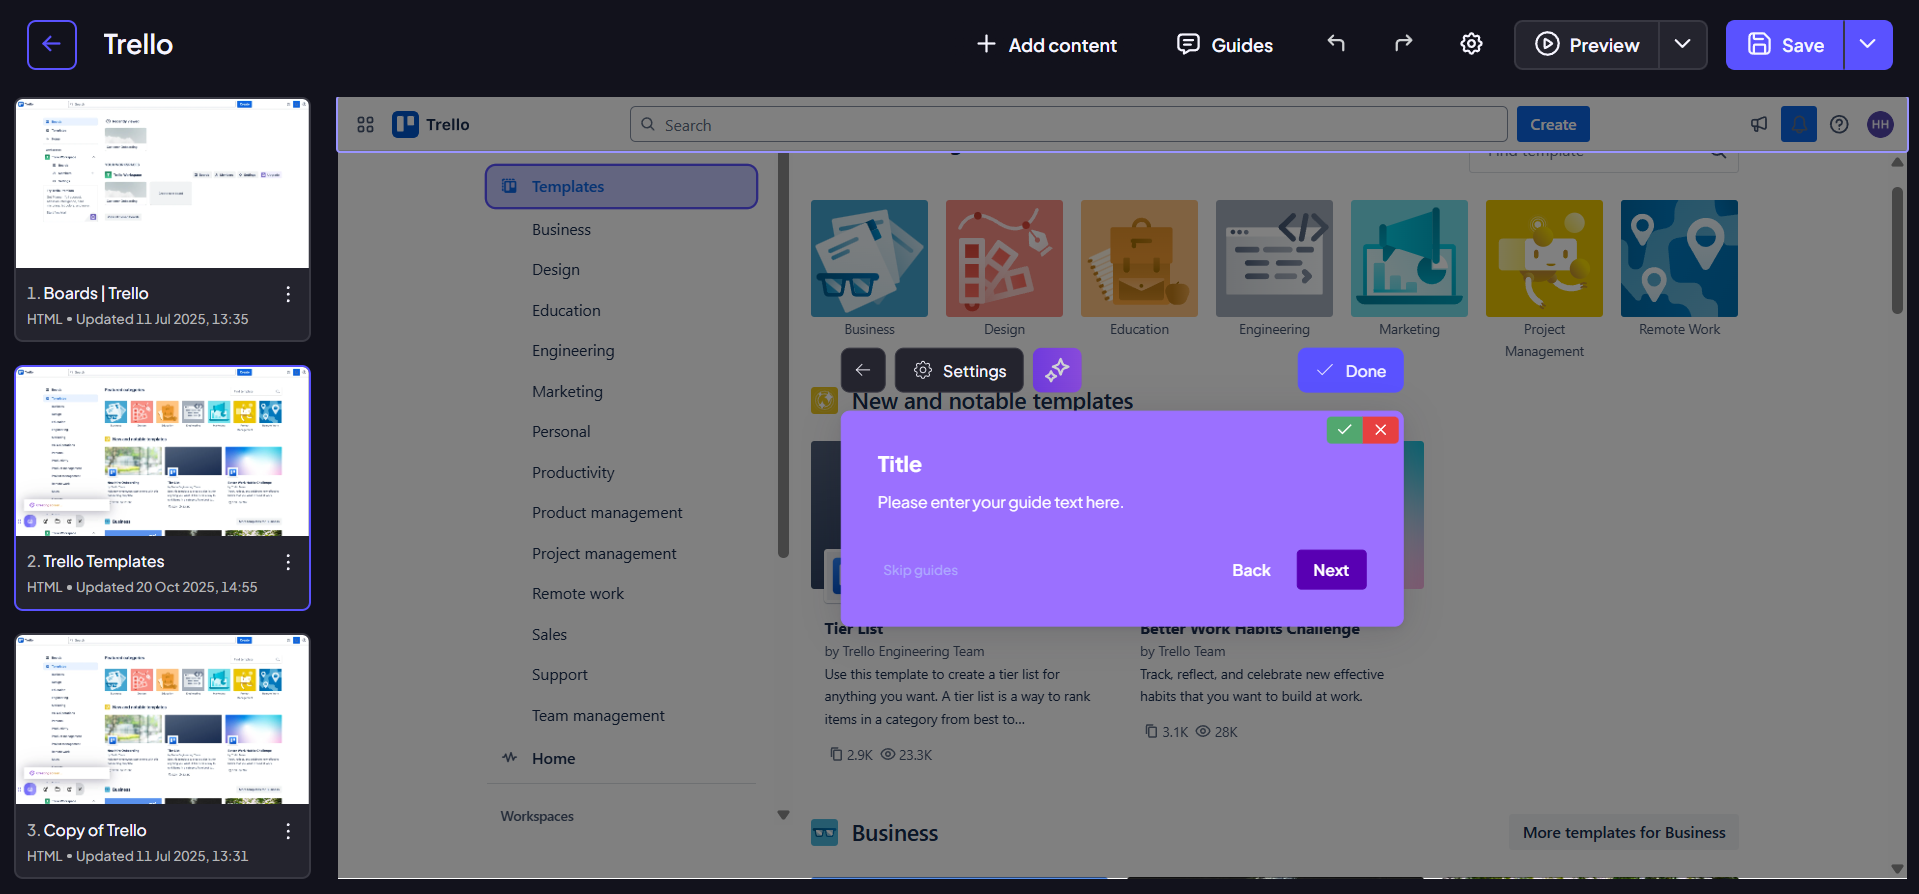Screen dimensions: 1919x894
Task: Click Home in the sidebar
Action: coord(553,759)
